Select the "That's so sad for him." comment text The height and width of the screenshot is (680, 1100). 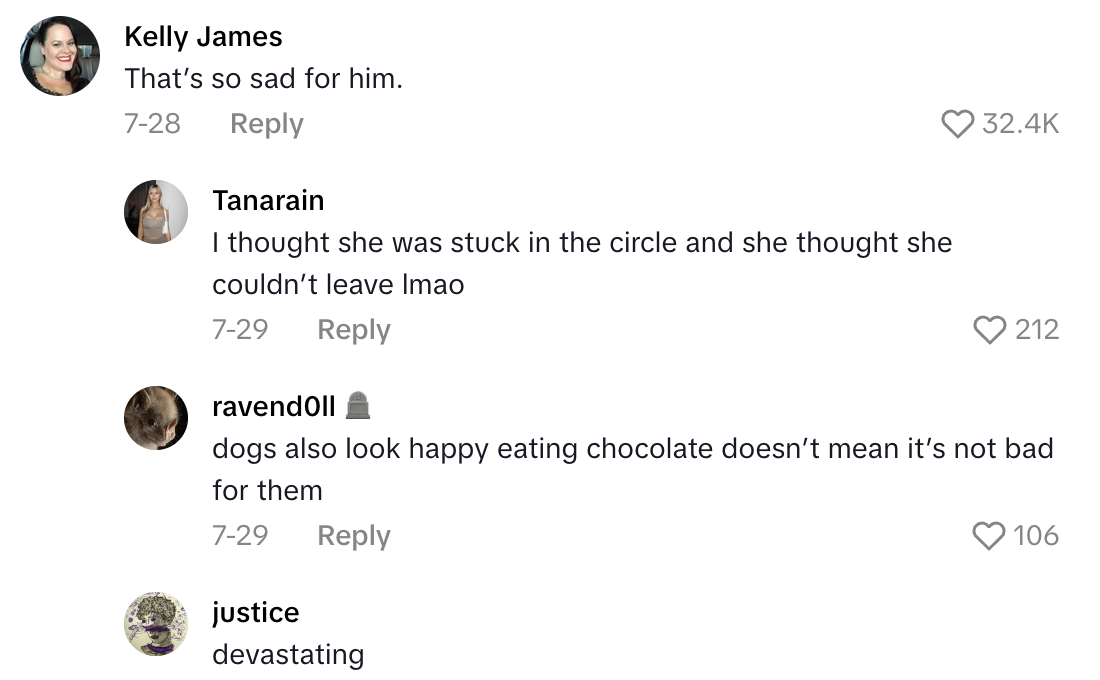[x=263, y=78]
